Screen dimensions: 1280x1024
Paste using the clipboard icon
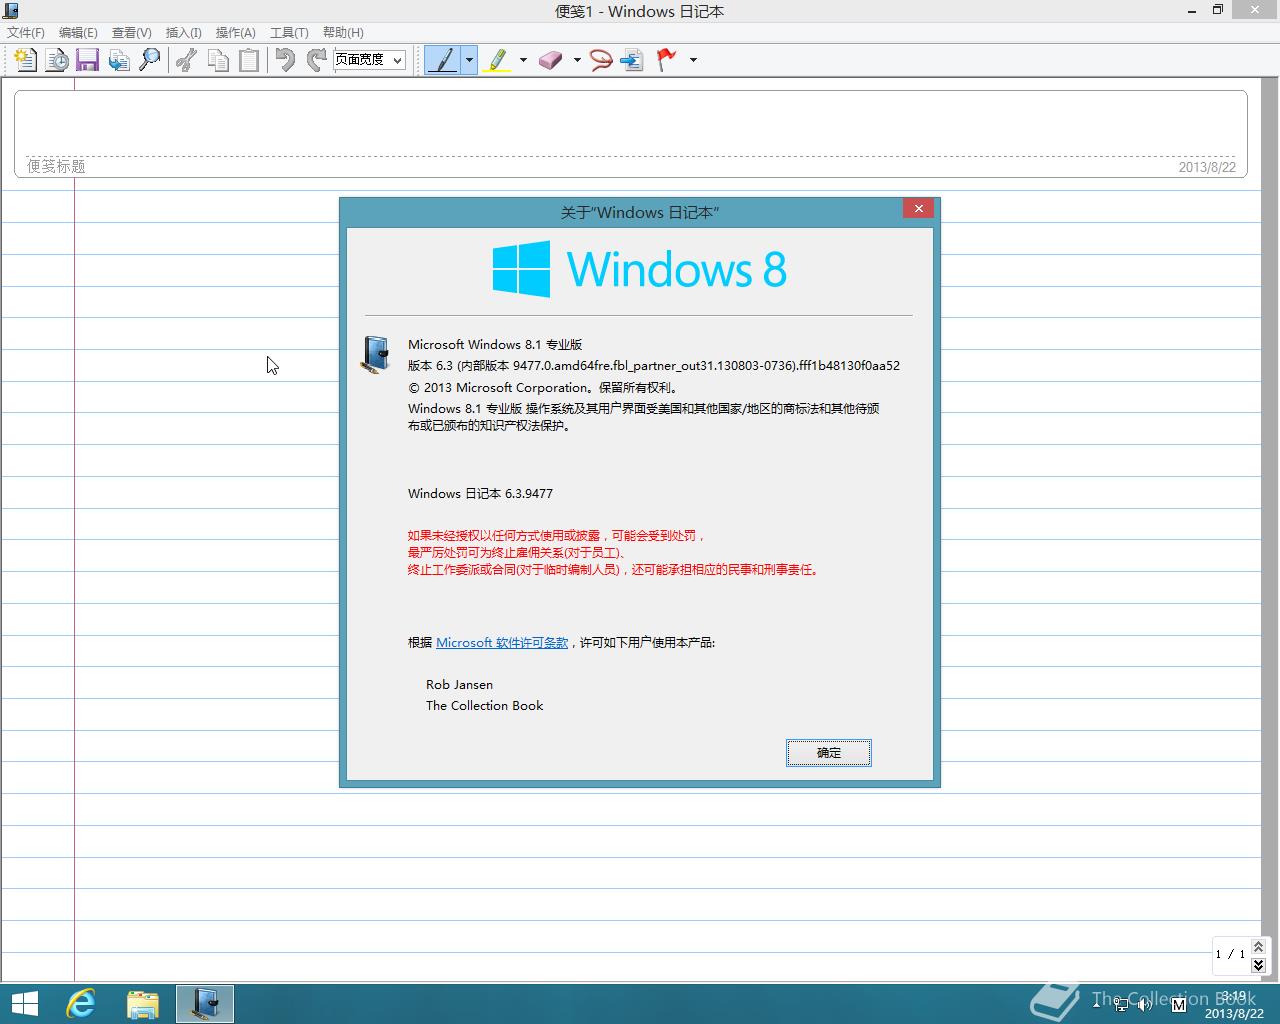249,60
